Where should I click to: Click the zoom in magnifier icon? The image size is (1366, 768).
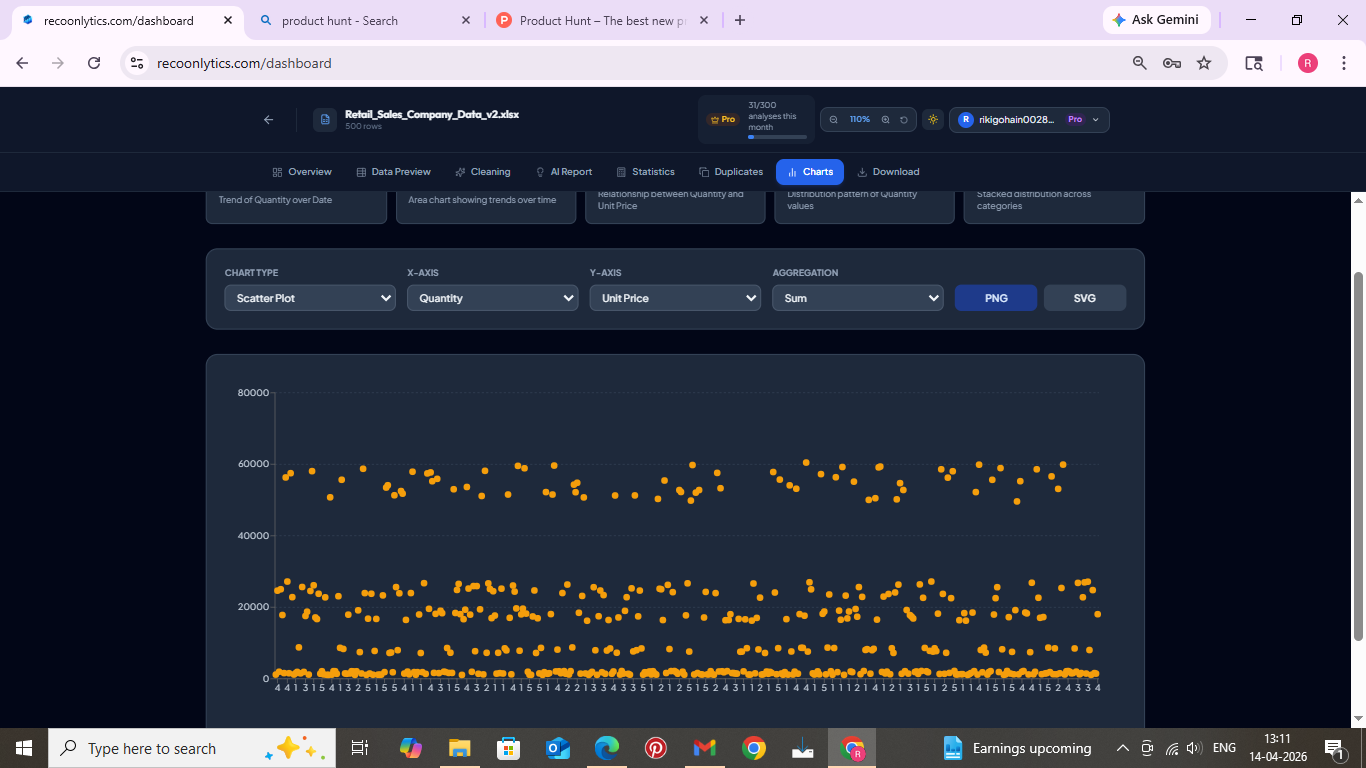tap(885, 120)
